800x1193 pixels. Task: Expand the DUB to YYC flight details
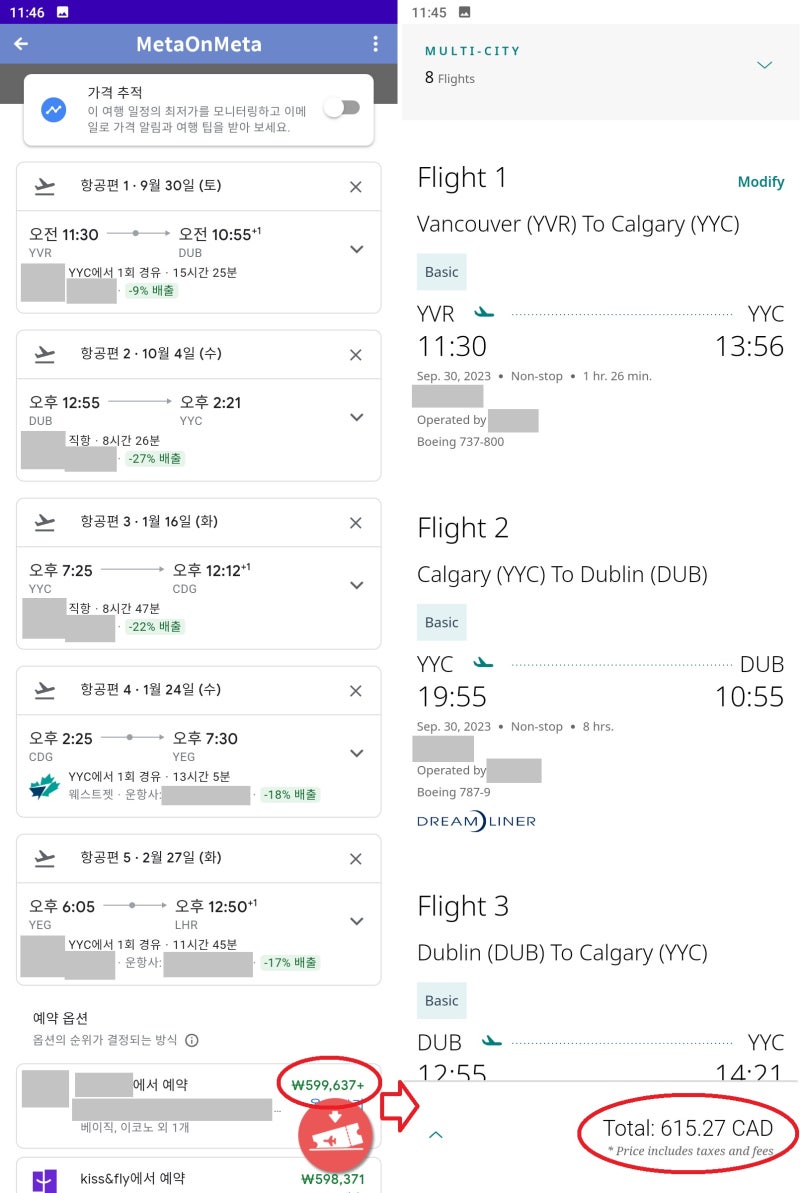click(x=356, y=417)
